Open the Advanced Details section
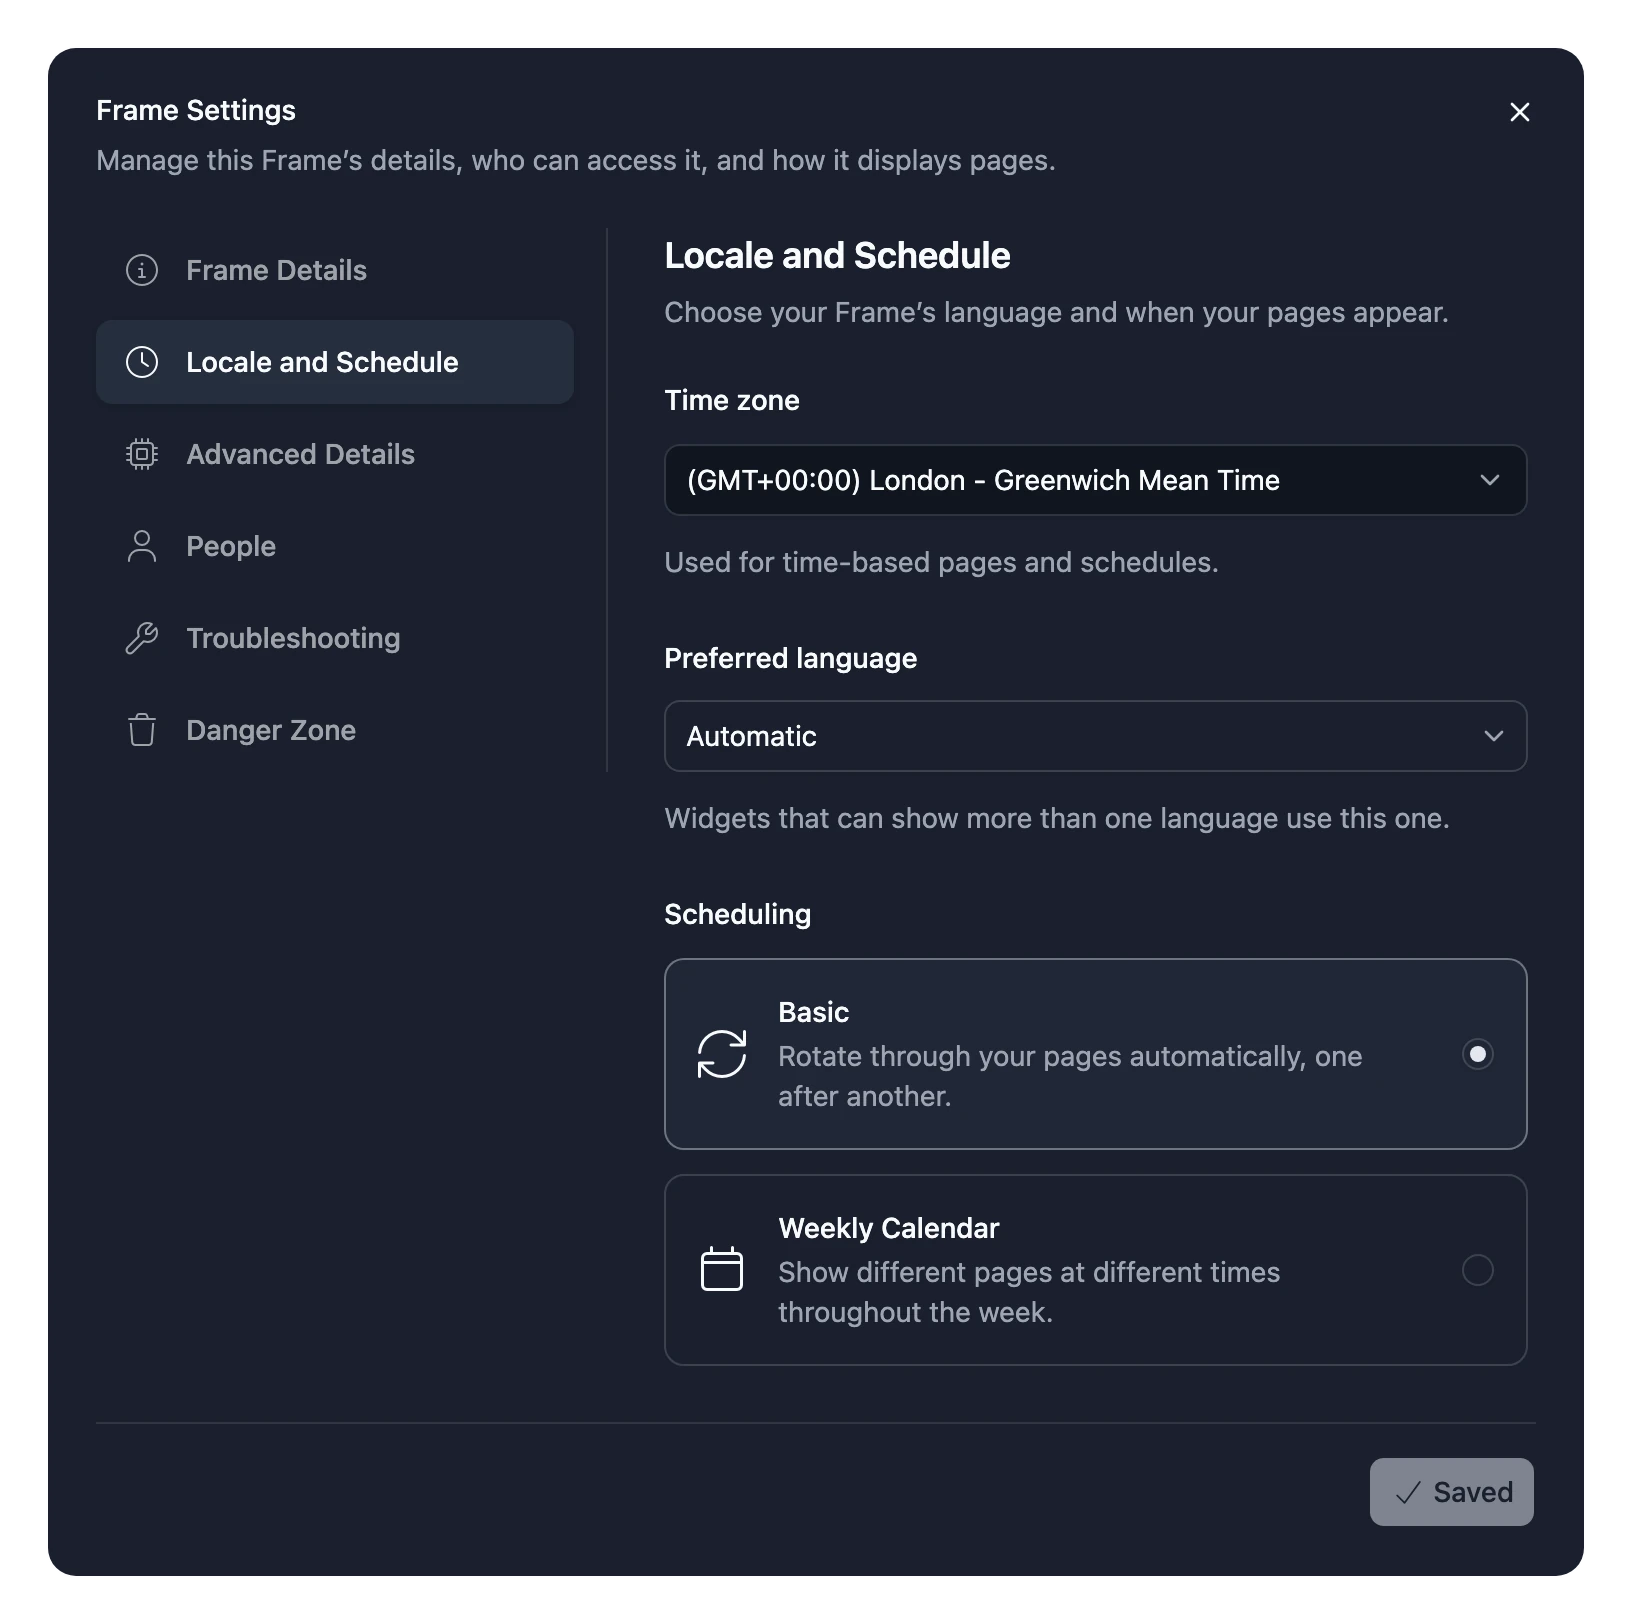This screenshot has width=1632, height=1624. 335,454
